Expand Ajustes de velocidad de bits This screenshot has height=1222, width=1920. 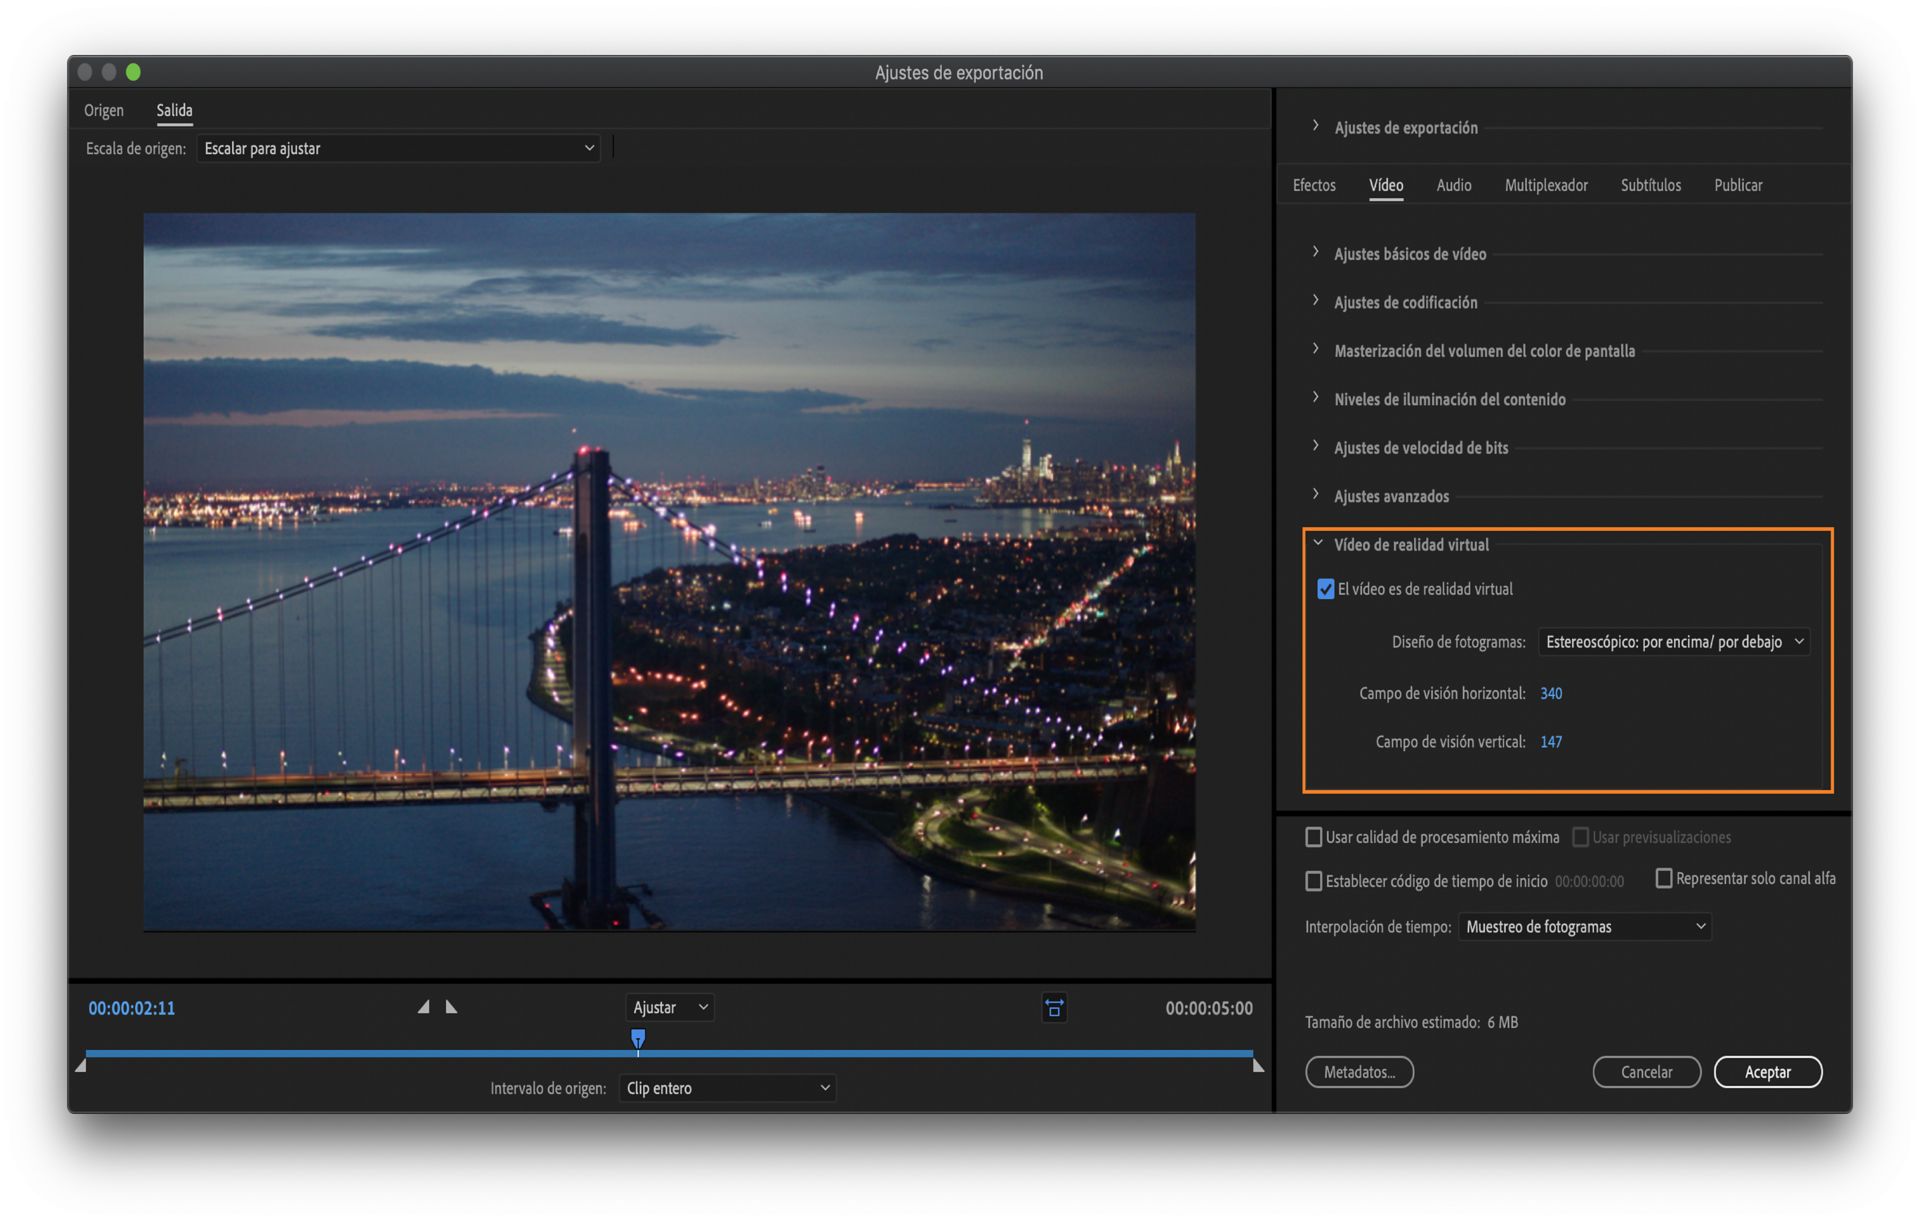pos(1420,448)
